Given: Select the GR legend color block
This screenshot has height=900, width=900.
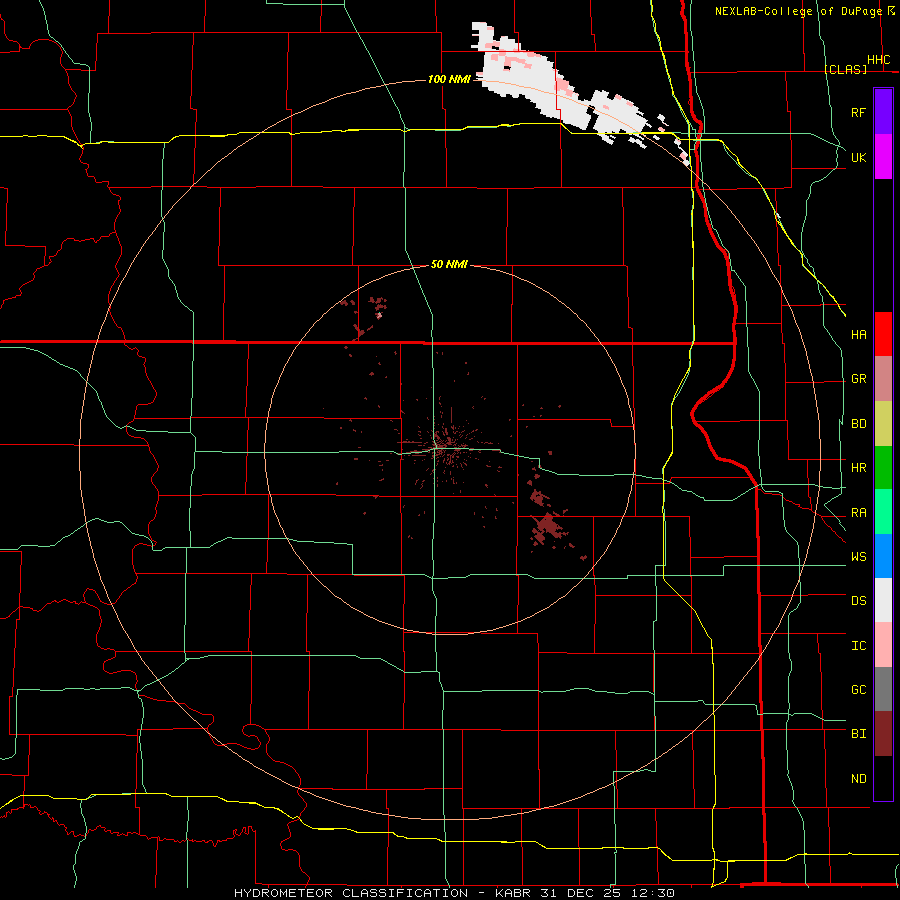Looking at the screenshot, I should pyautogui.click(x=883, y=379).
